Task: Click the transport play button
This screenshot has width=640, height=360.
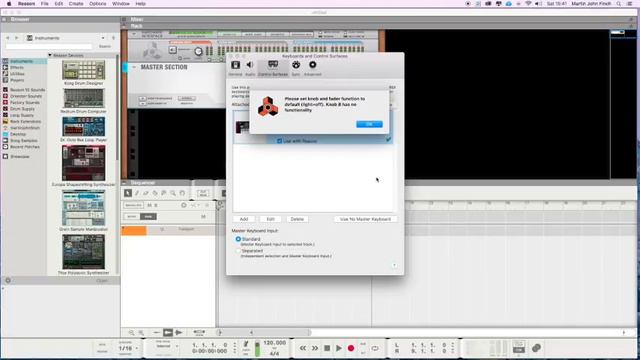Action: (339, 348)
